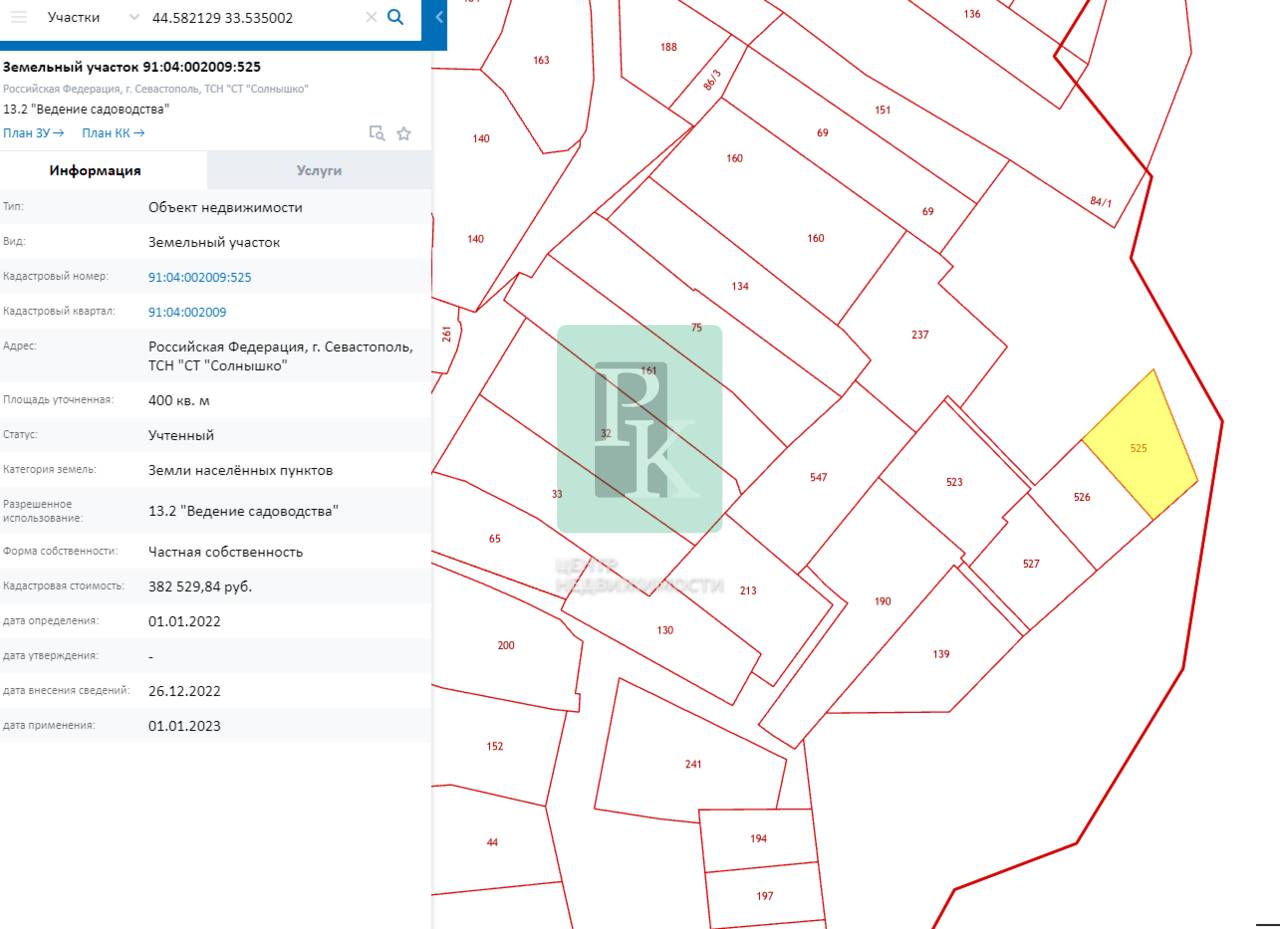Screen dimensions: 1280x929
Task: Click parcel 237 on the map
Action: [x=921, y=334]
